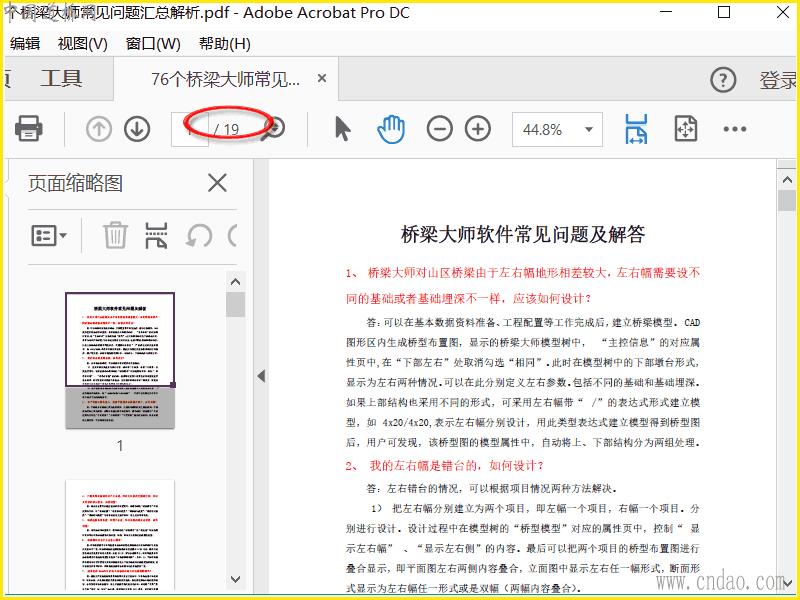Open the 编辑 menu
This screenshot has height=600, width=800.
[x=24, y=44]
